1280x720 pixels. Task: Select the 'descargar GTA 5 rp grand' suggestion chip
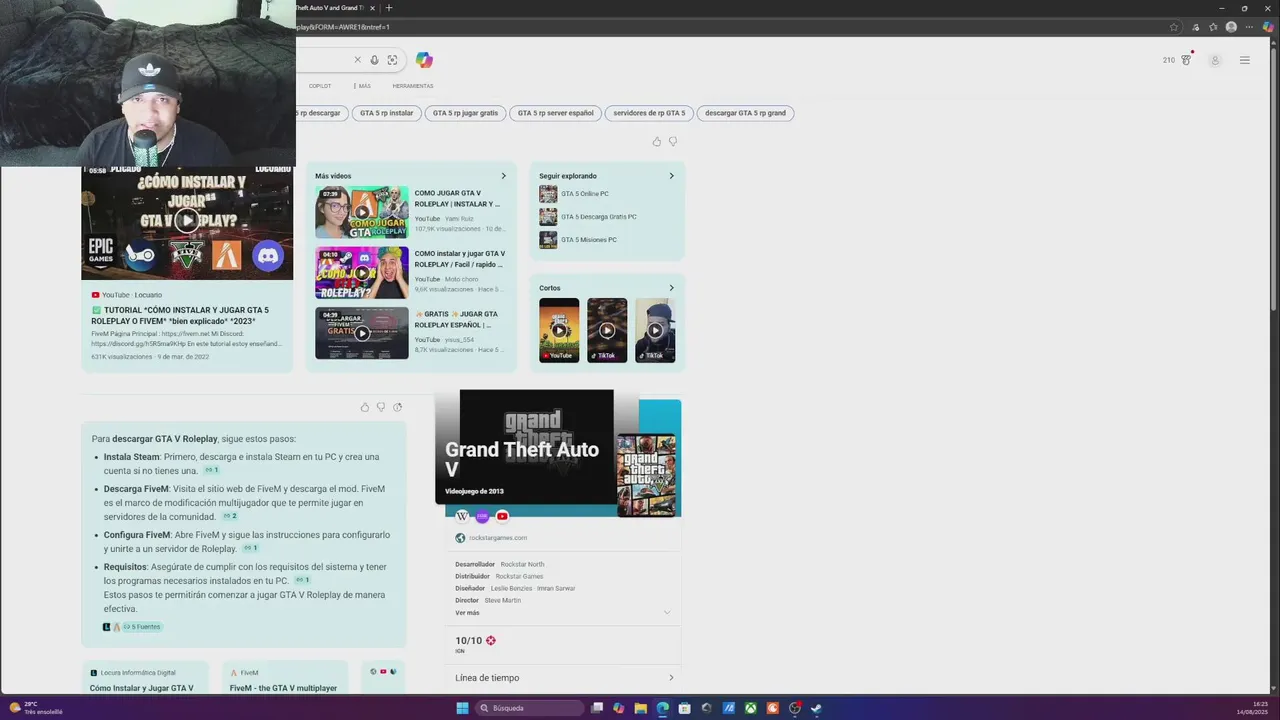[745, 113]
